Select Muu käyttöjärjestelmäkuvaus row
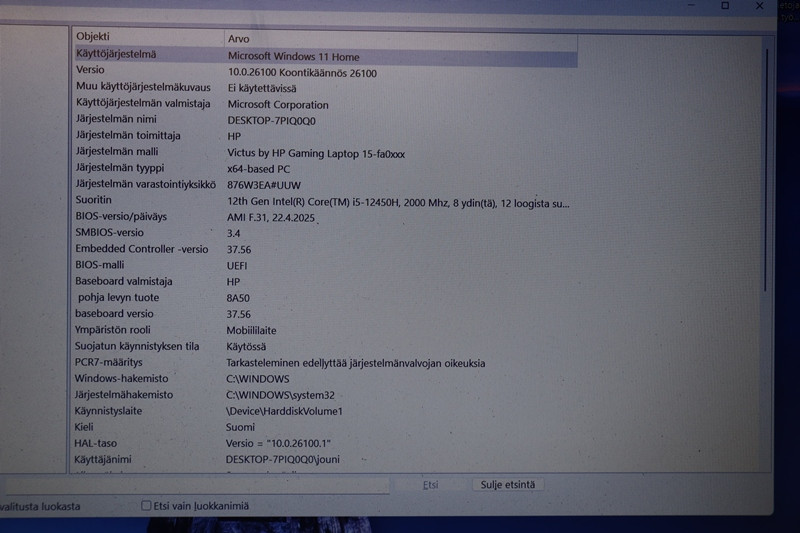800x533 pixels. (326, 87)
